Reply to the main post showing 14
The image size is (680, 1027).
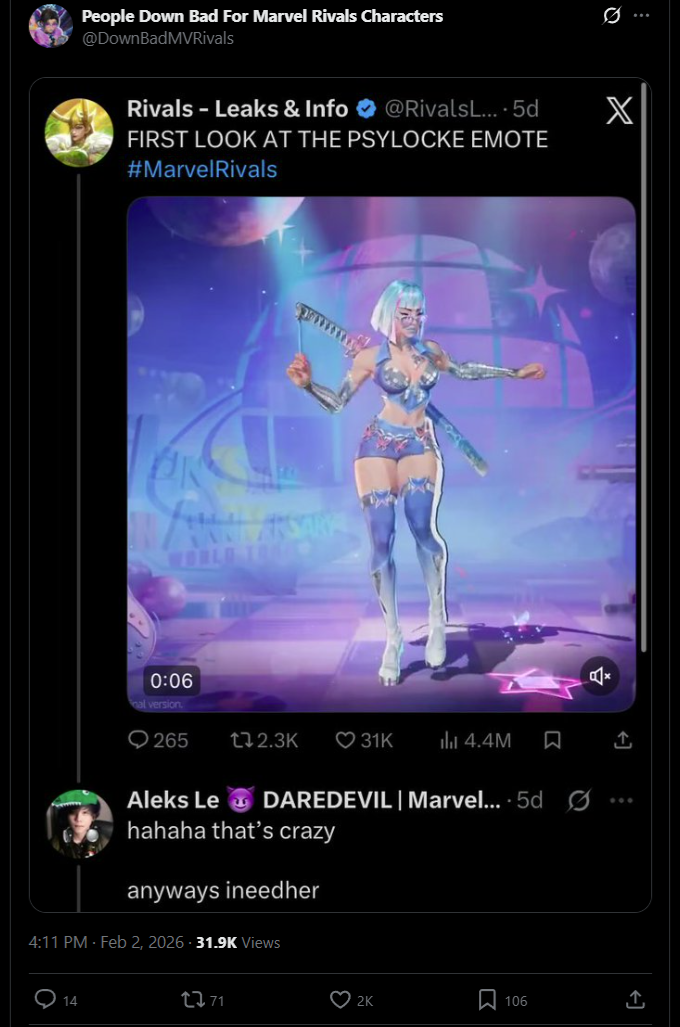click(x=56, y=999)
